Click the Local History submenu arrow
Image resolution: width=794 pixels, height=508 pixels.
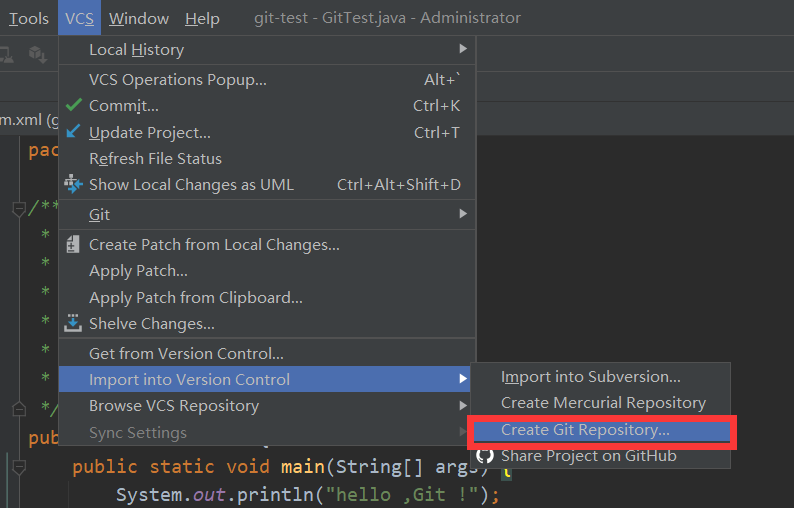tap(463, 49)
